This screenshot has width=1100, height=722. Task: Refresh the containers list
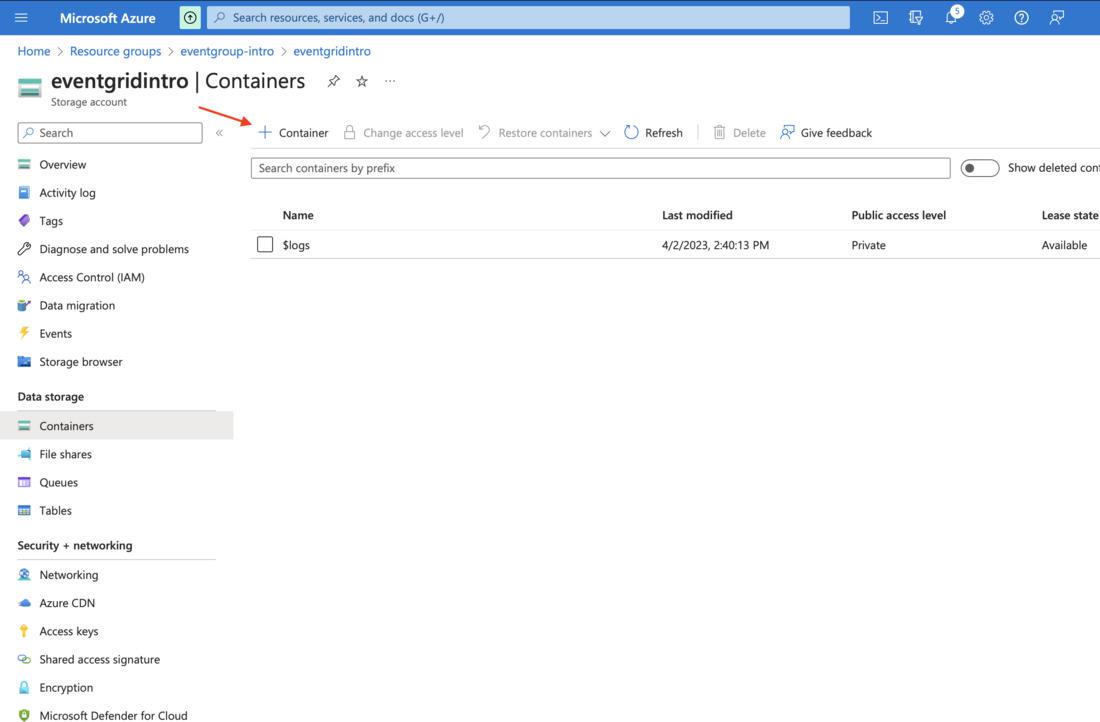pyautogui.click(x=653, y=133)
